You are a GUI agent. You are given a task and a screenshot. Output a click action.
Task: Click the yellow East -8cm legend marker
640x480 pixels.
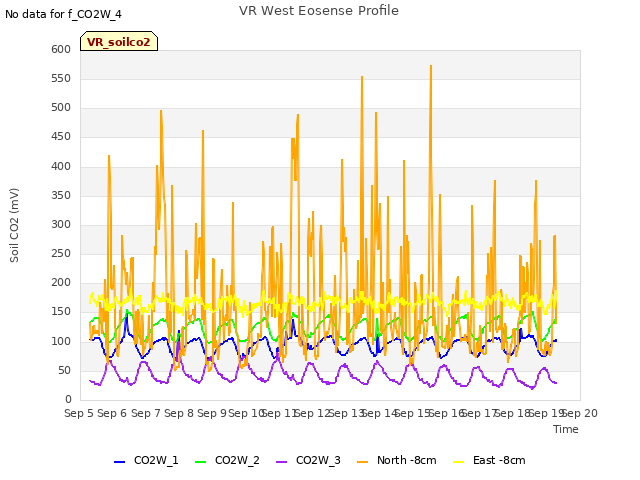pos(459,462)
